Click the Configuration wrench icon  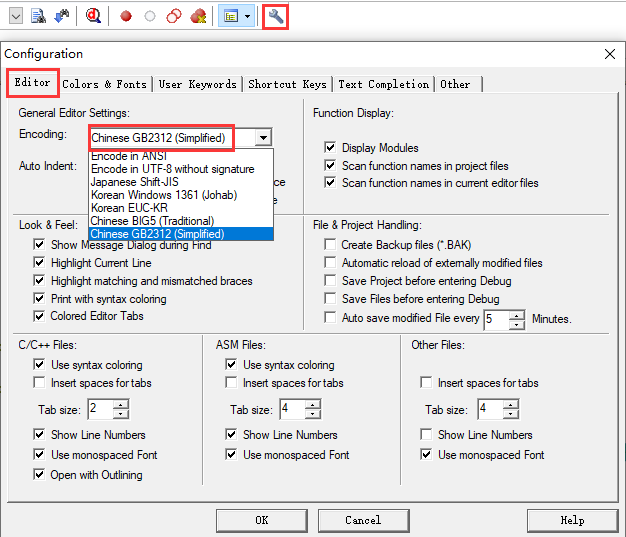pos(276,15)
